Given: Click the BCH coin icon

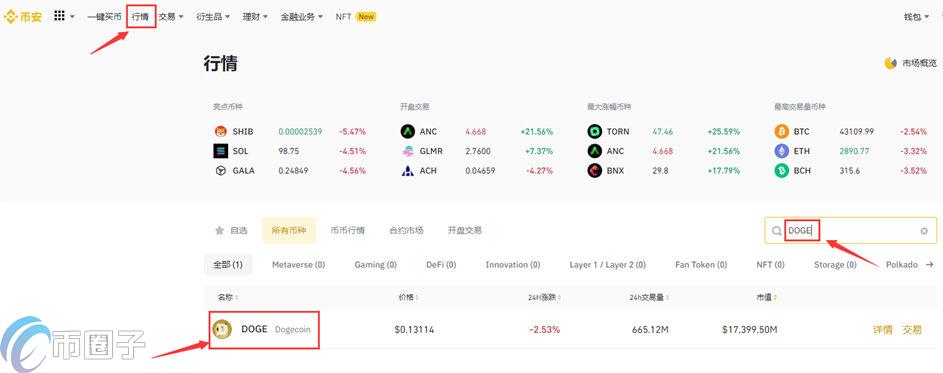Looking at the screenshot, I should tap(782, 171).
